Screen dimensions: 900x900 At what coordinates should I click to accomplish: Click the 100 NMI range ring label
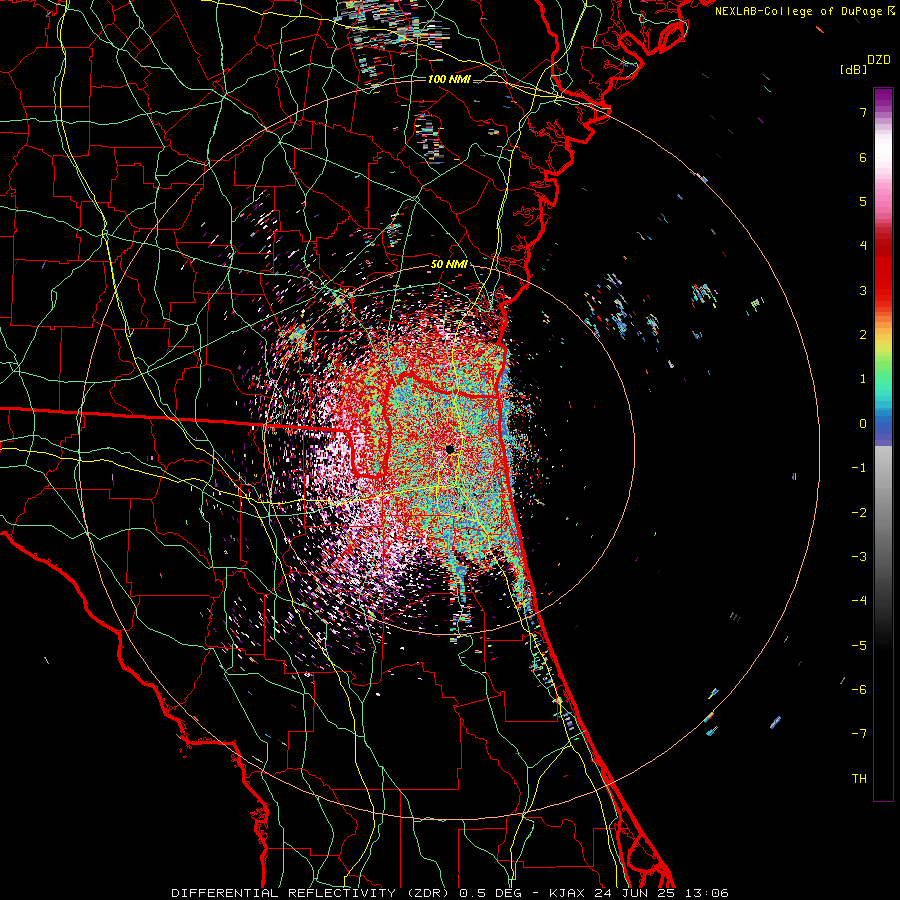pos(449,79)
